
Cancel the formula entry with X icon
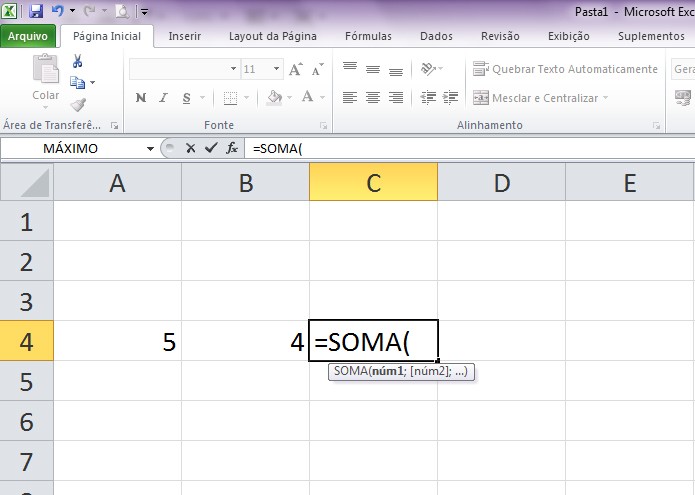coord(191,148)
